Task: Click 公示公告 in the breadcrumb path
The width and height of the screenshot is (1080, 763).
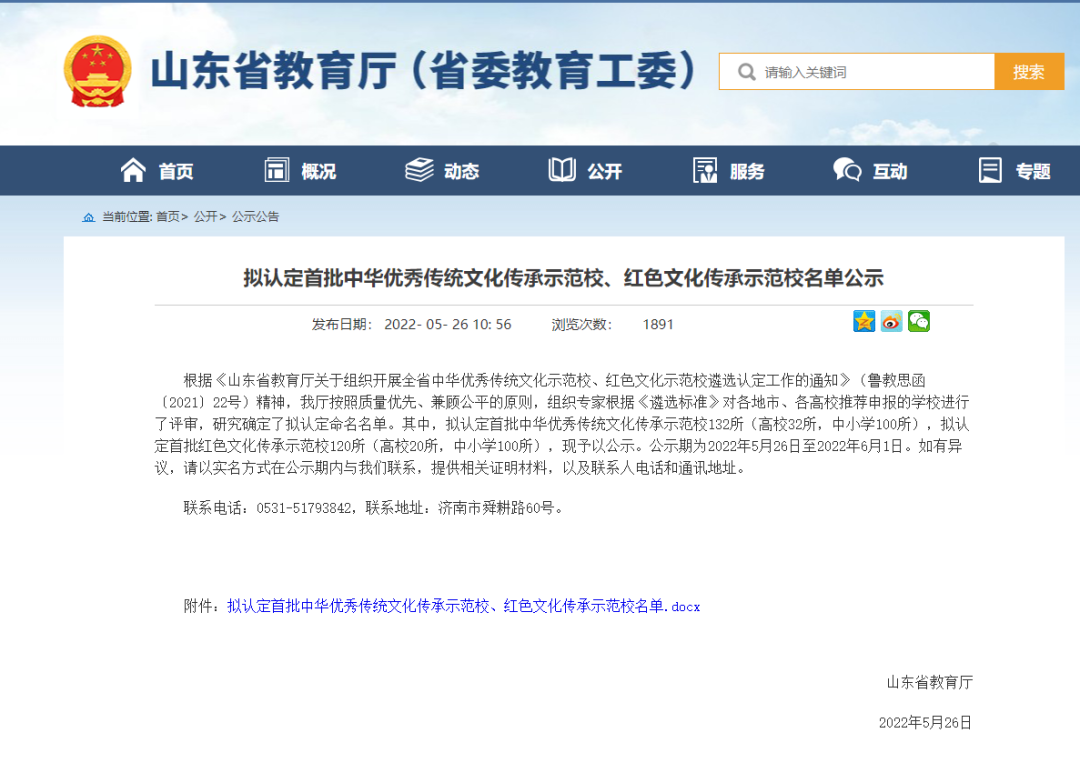Action: [256, 217]
